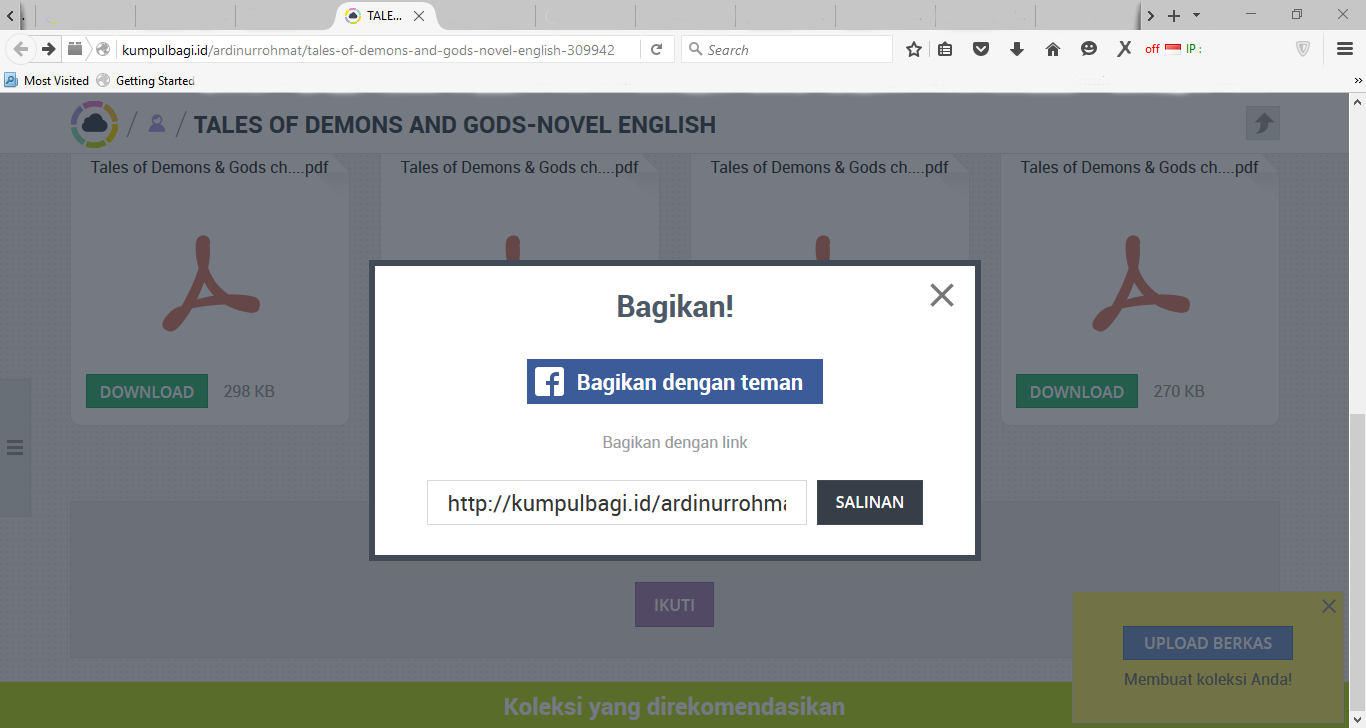This screenshot has height=728, width=1366.
Task: Download the 298 KB PDF file
Action: pos(147,391)
